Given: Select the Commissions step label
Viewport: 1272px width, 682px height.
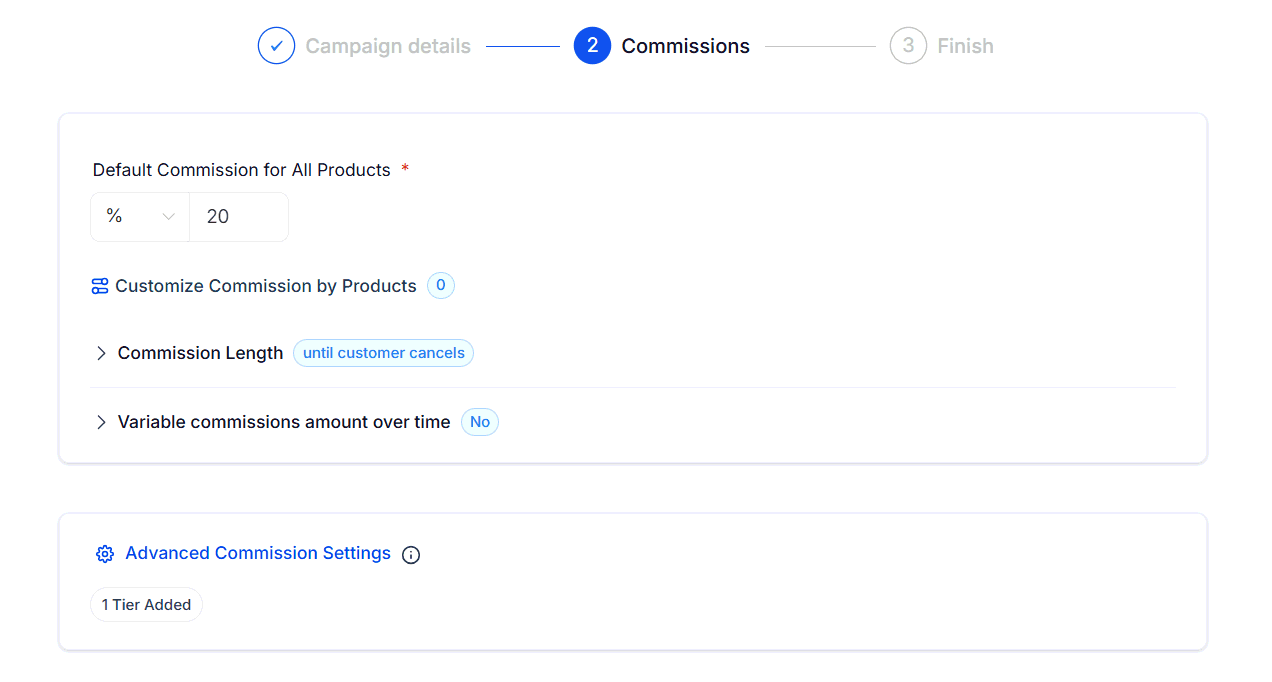Looking at the screenshot, I should [x=685, y=46].
